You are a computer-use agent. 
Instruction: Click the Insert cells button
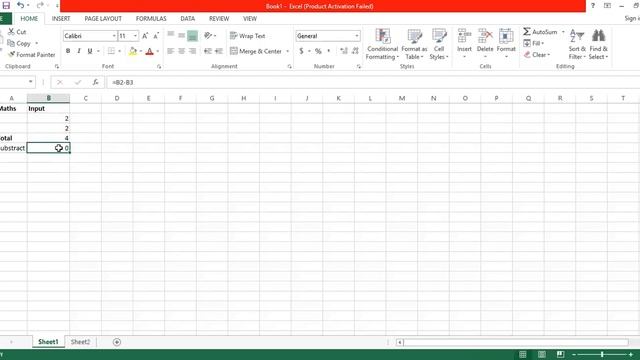[464, 43]
